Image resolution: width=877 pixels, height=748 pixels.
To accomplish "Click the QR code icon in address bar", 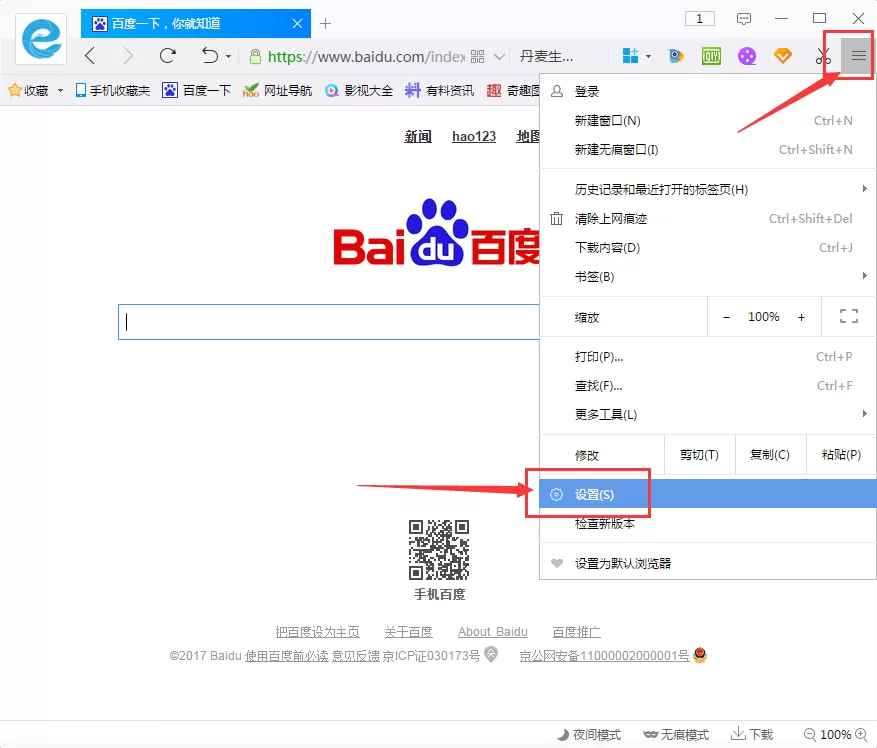I will (x=477, y=57).
